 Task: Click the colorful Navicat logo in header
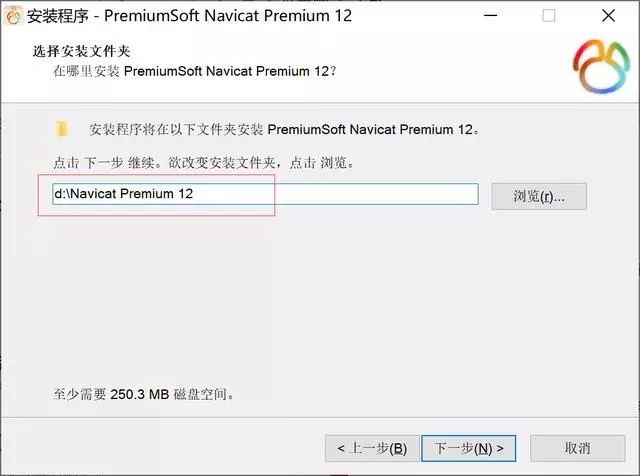(601, 67)
